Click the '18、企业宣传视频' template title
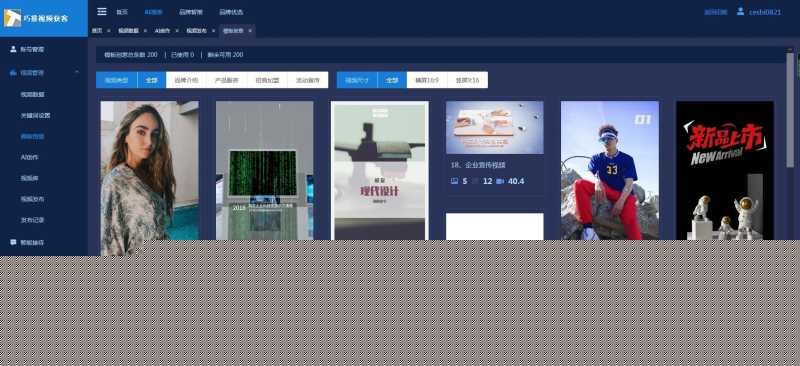 pyautogui.click(x=478, y=165)
